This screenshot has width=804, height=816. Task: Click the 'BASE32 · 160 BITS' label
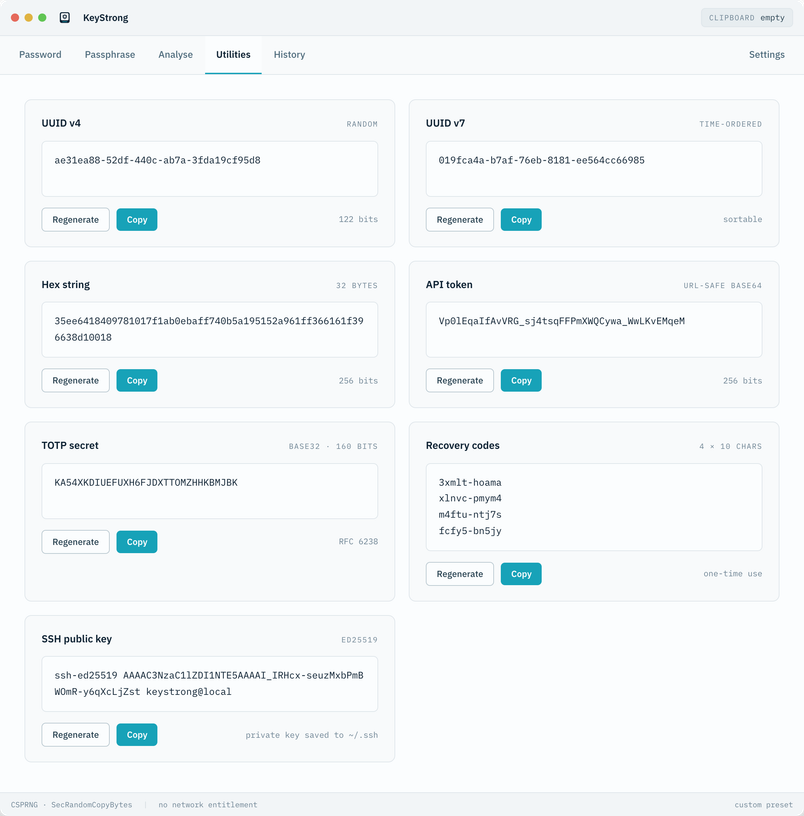(333, 447)
